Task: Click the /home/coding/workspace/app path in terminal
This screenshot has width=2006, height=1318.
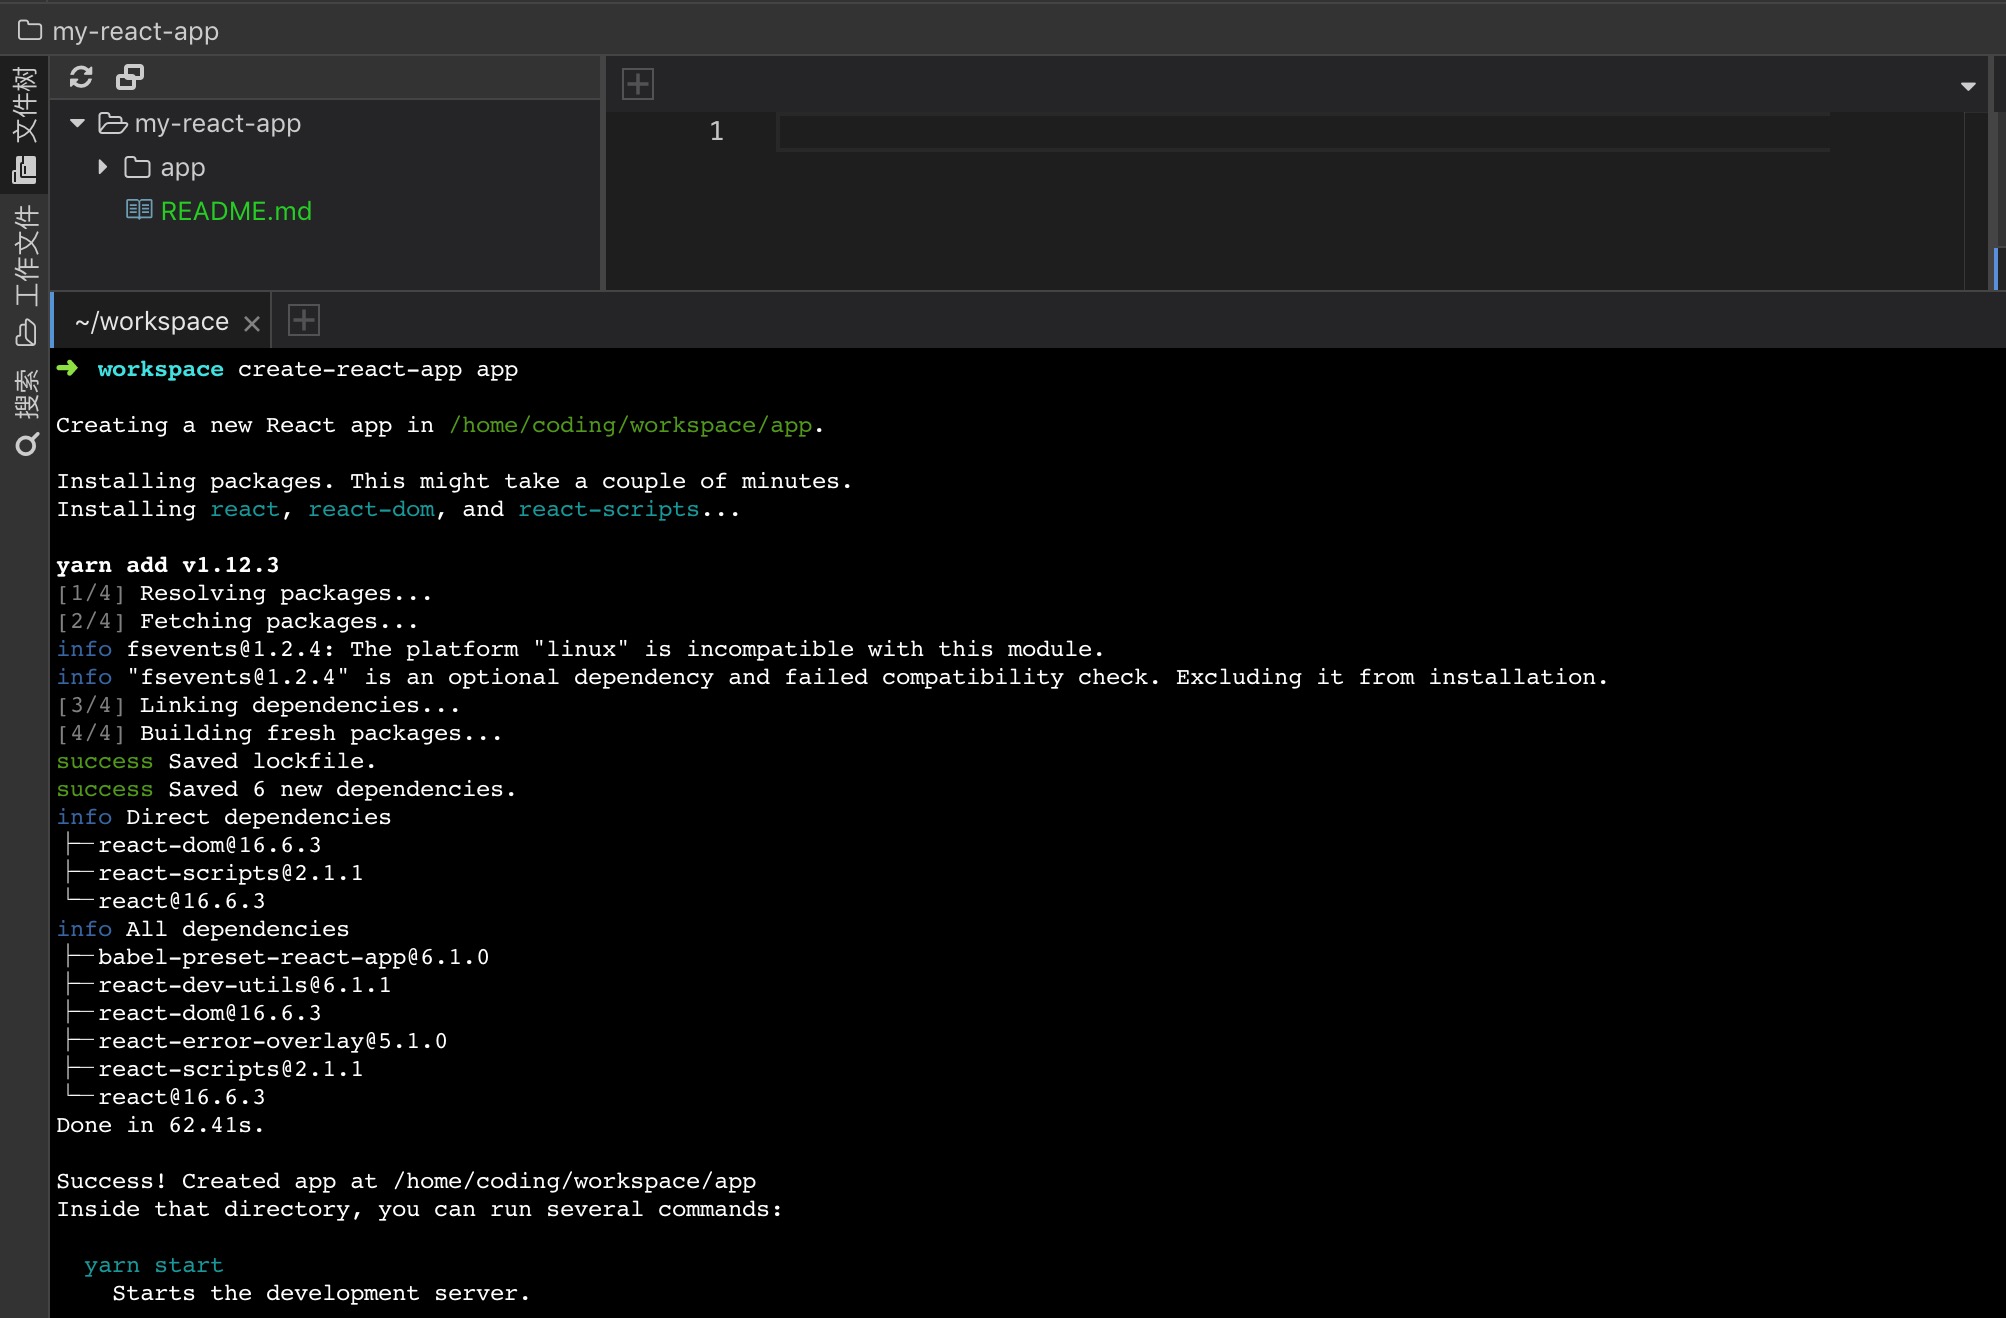Action: click(631, 425)
